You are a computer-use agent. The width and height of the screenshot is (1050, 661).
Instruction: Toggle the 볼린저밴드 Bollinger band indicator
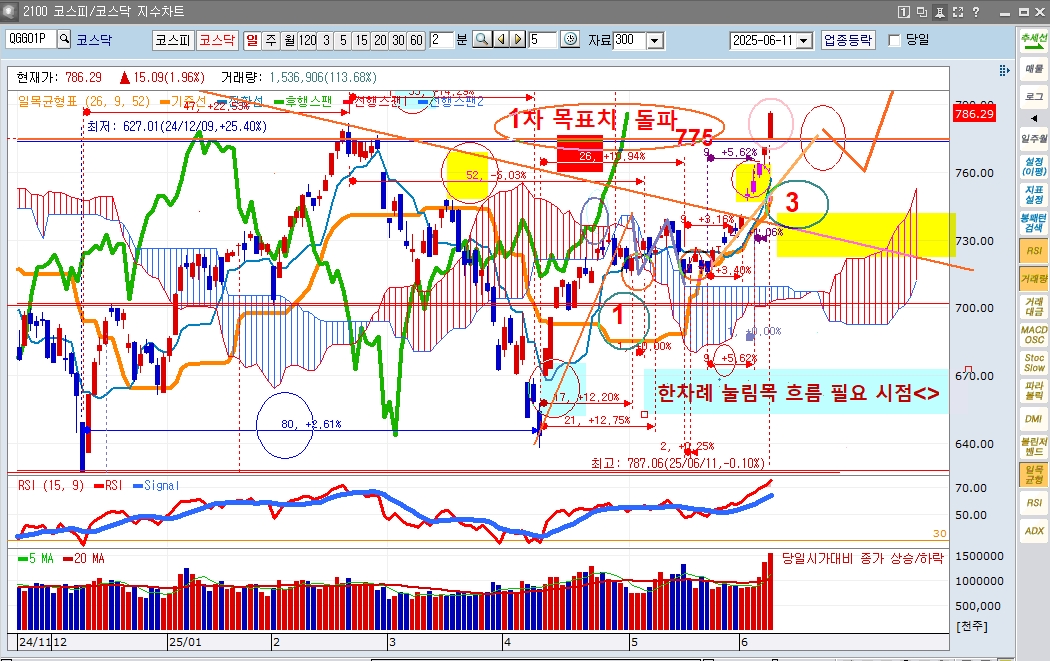pyautogui.click(x=1034, y=447)
